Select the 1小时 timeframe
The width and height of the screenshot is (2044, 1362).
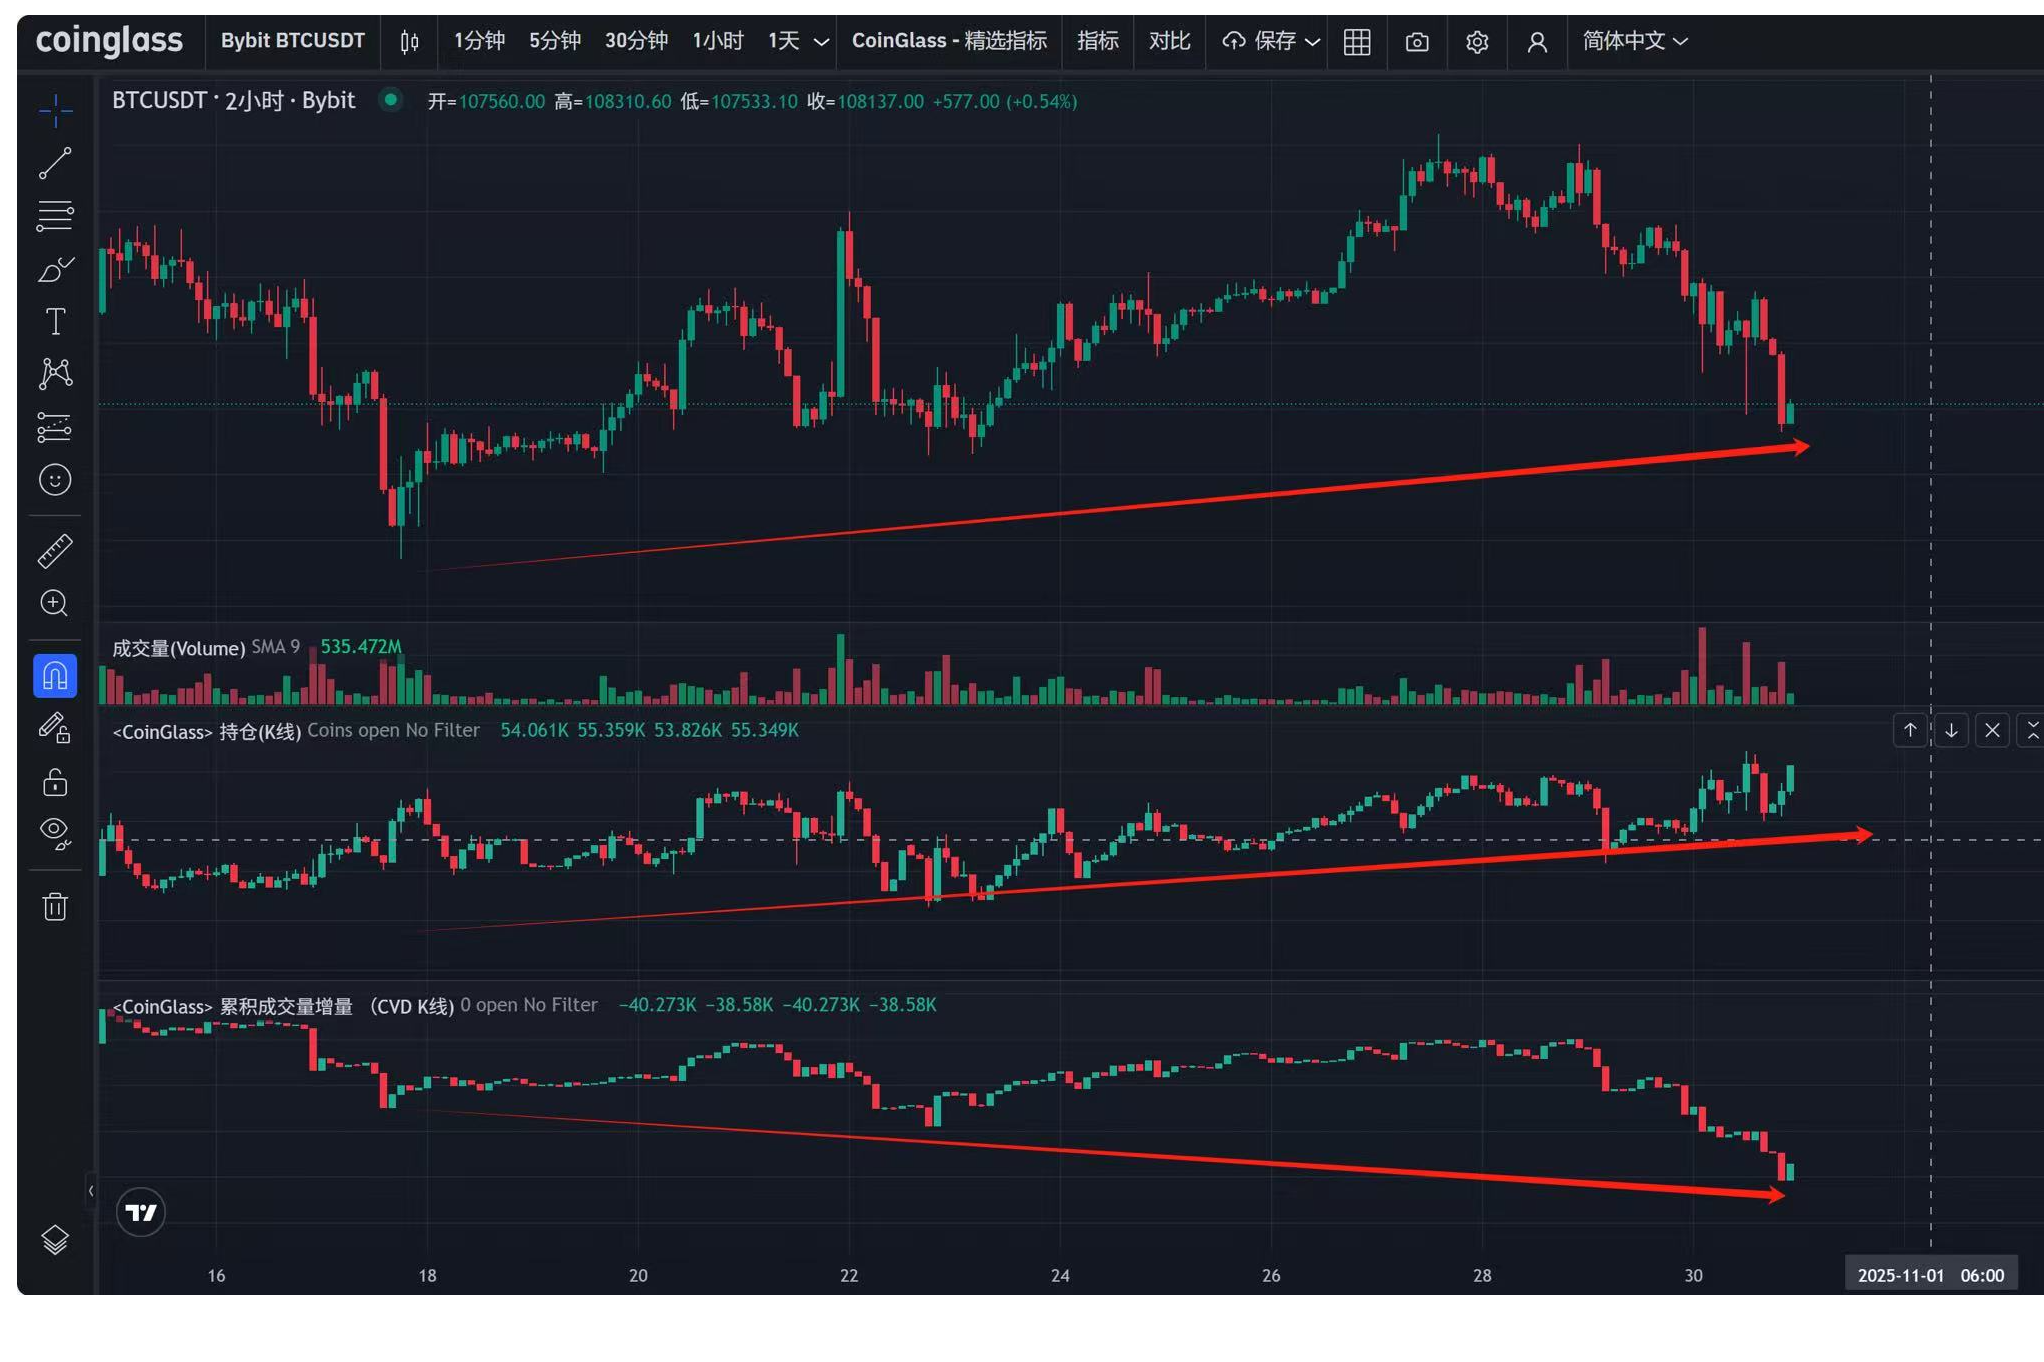coord(717,42)
